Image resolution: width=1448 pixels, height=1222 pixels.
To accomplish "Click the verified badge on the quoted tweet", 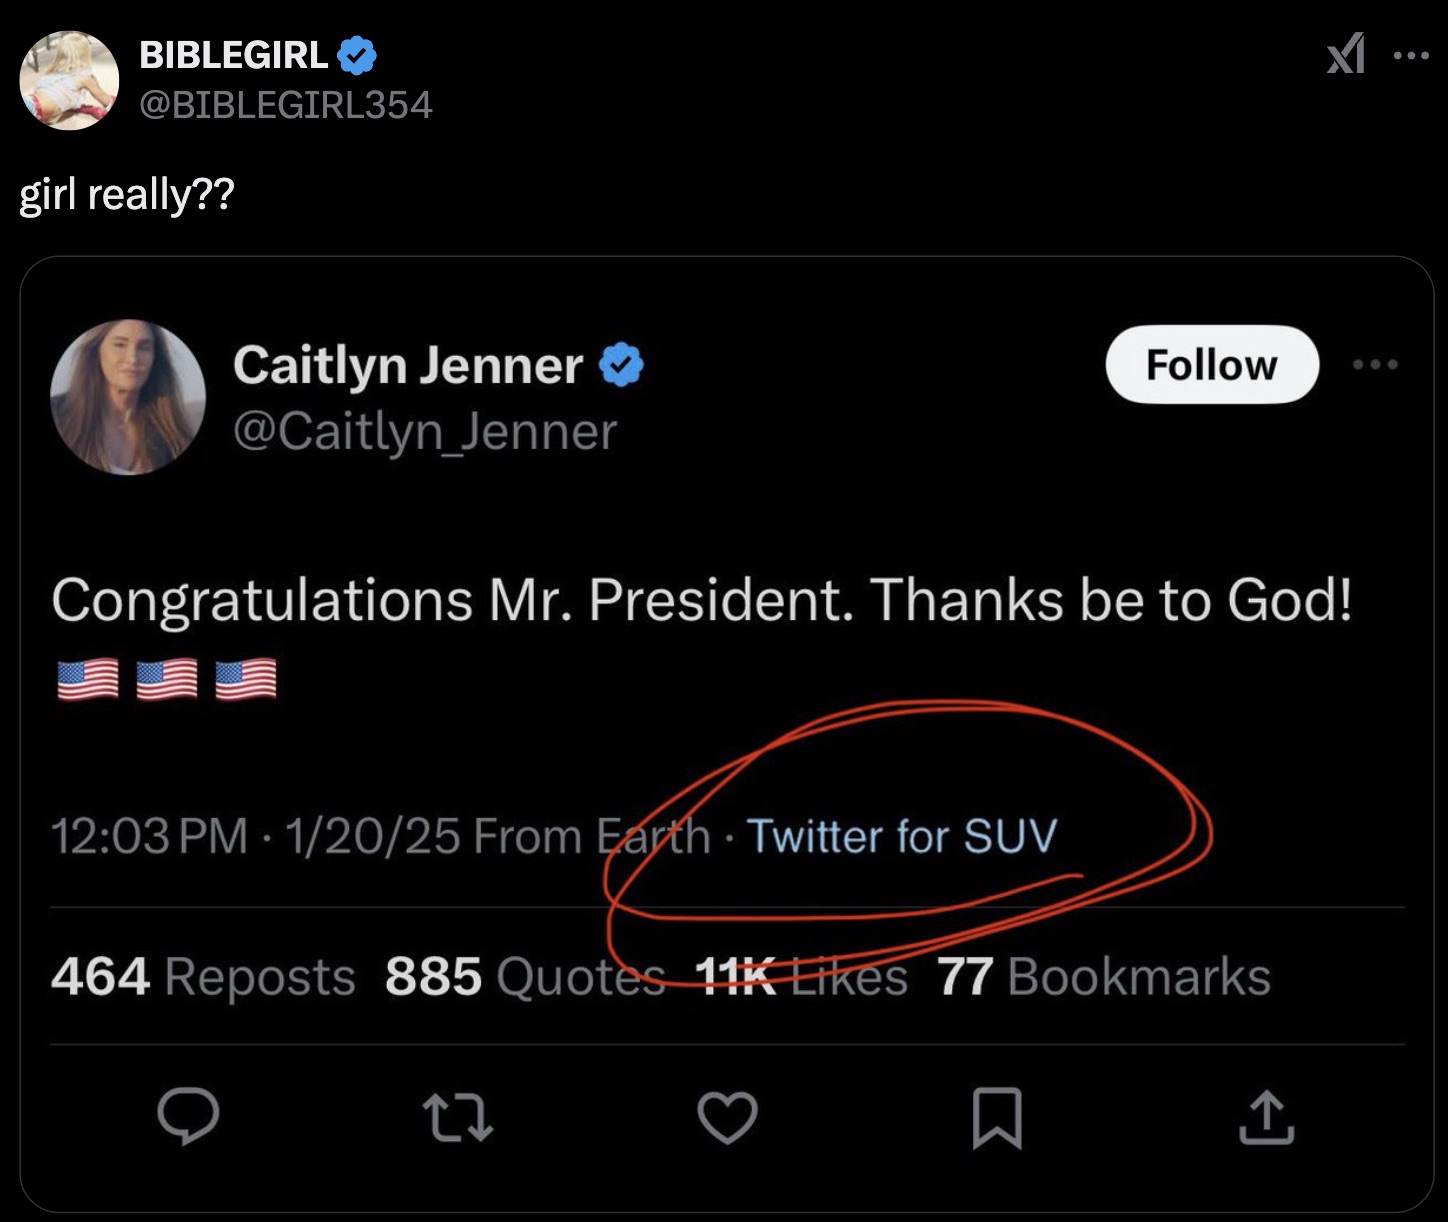I will tap(621, 365).
